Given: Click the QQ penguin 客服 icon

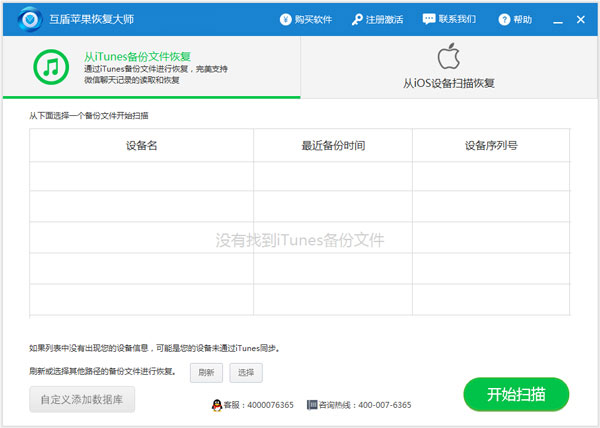Looking at the screenshot, I should click(x=216, y=405).
